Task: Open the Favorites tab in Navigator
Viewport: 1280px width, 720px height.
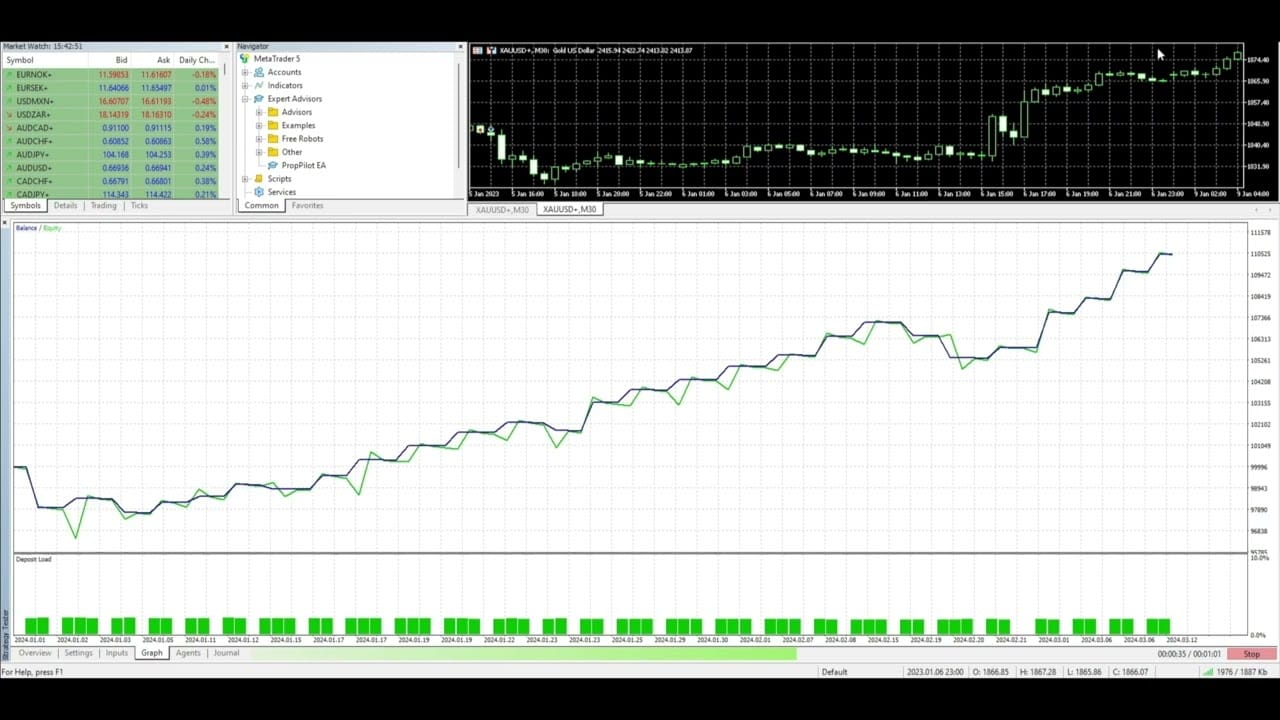Action: tap(307, 206)
